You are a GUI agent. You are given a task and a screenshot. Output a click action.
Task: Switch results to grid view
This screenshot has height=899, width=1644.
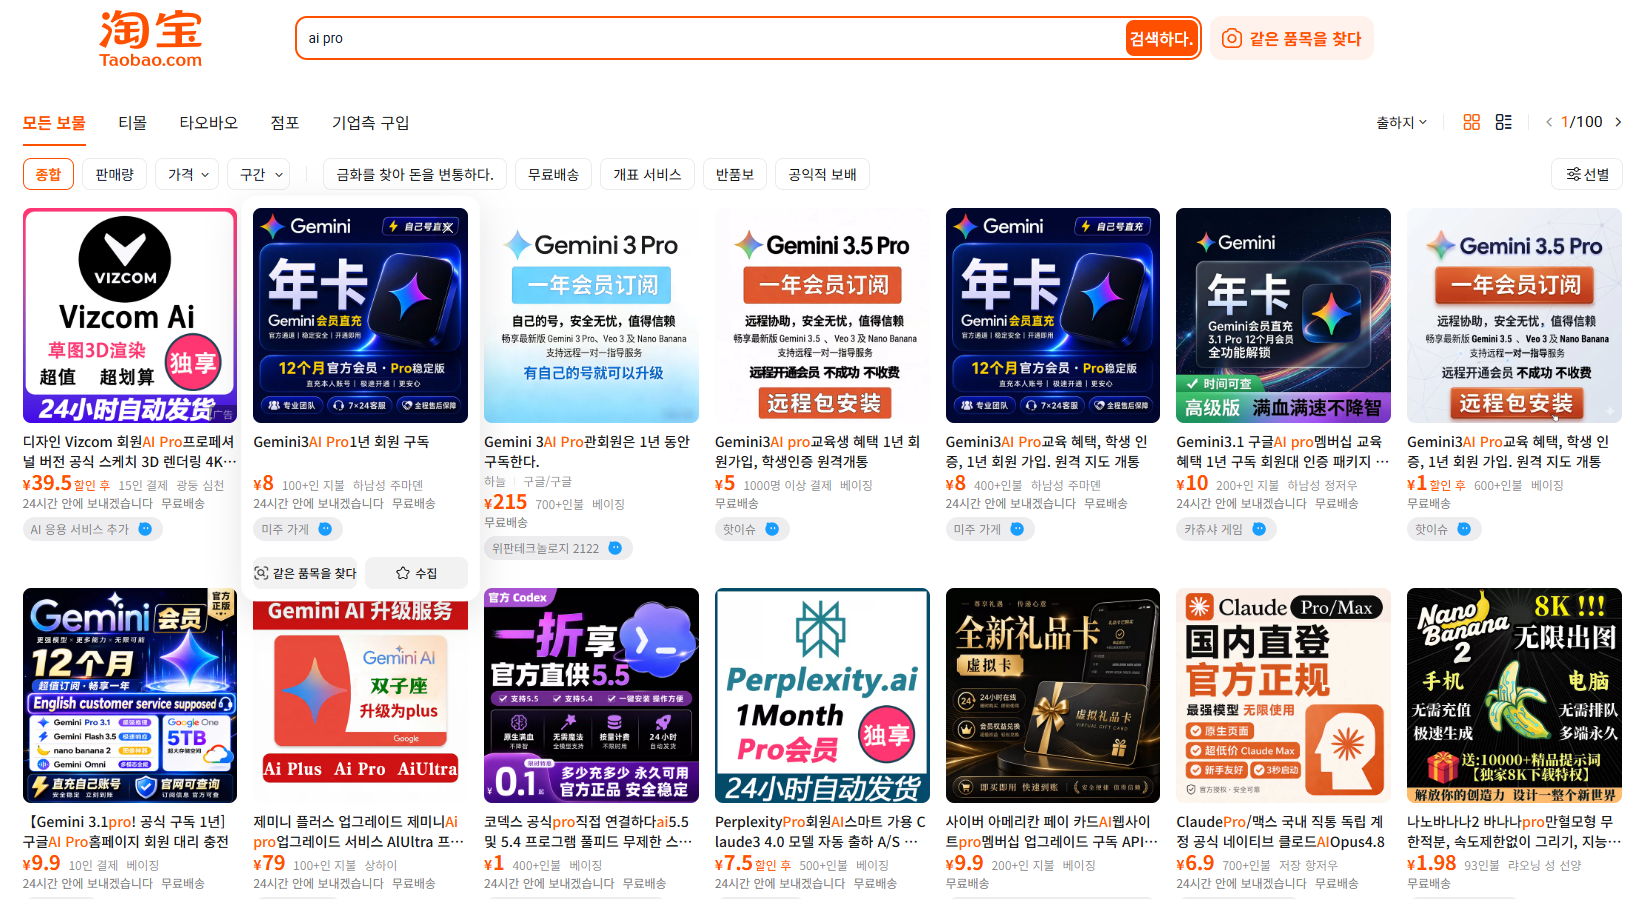pos(1471,122)
